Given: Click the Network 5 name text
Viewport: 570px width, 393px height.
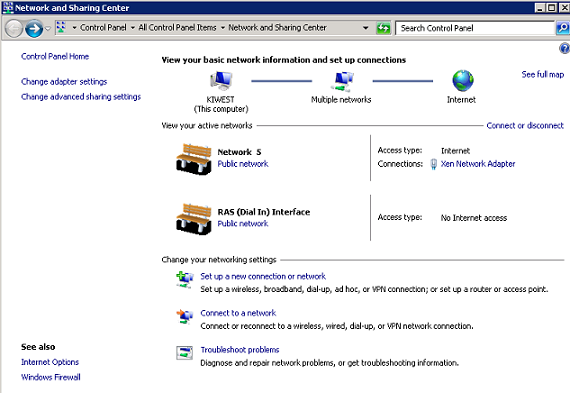Looking at the screenshot, I should (239, 152).
